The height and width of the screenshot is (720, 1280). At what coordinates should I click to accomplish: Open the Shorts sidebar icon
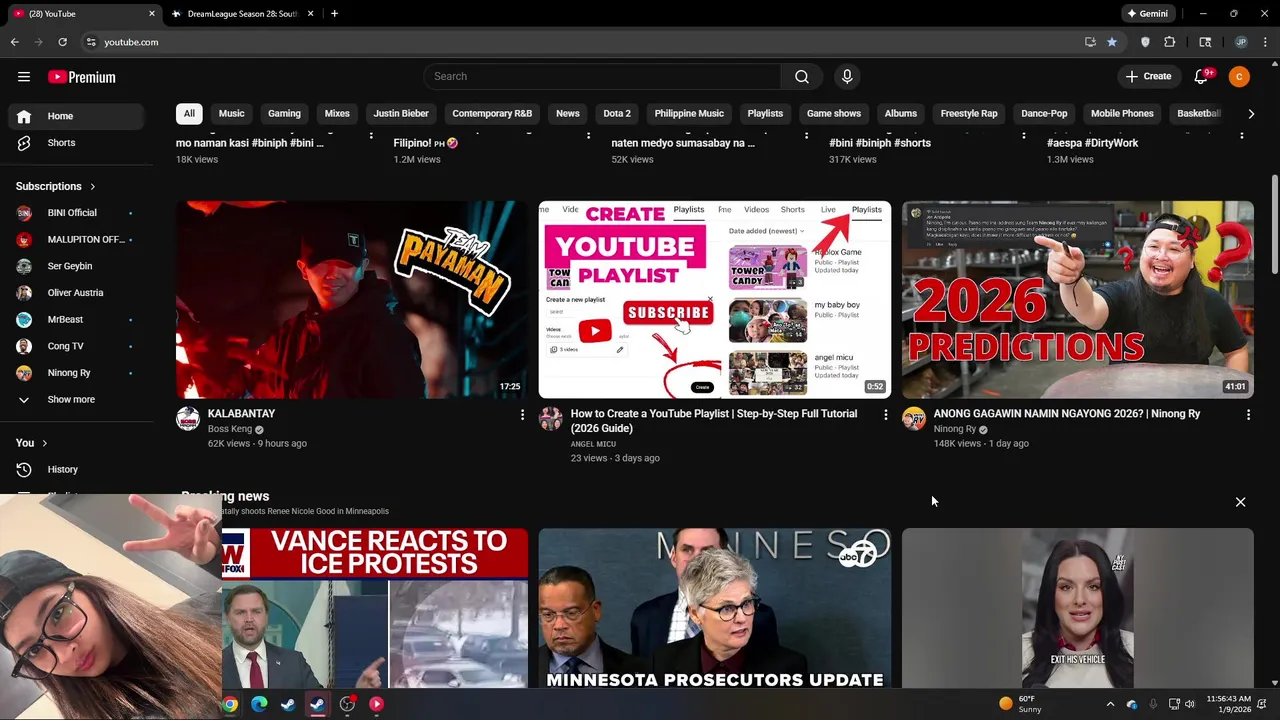[24, 143]
